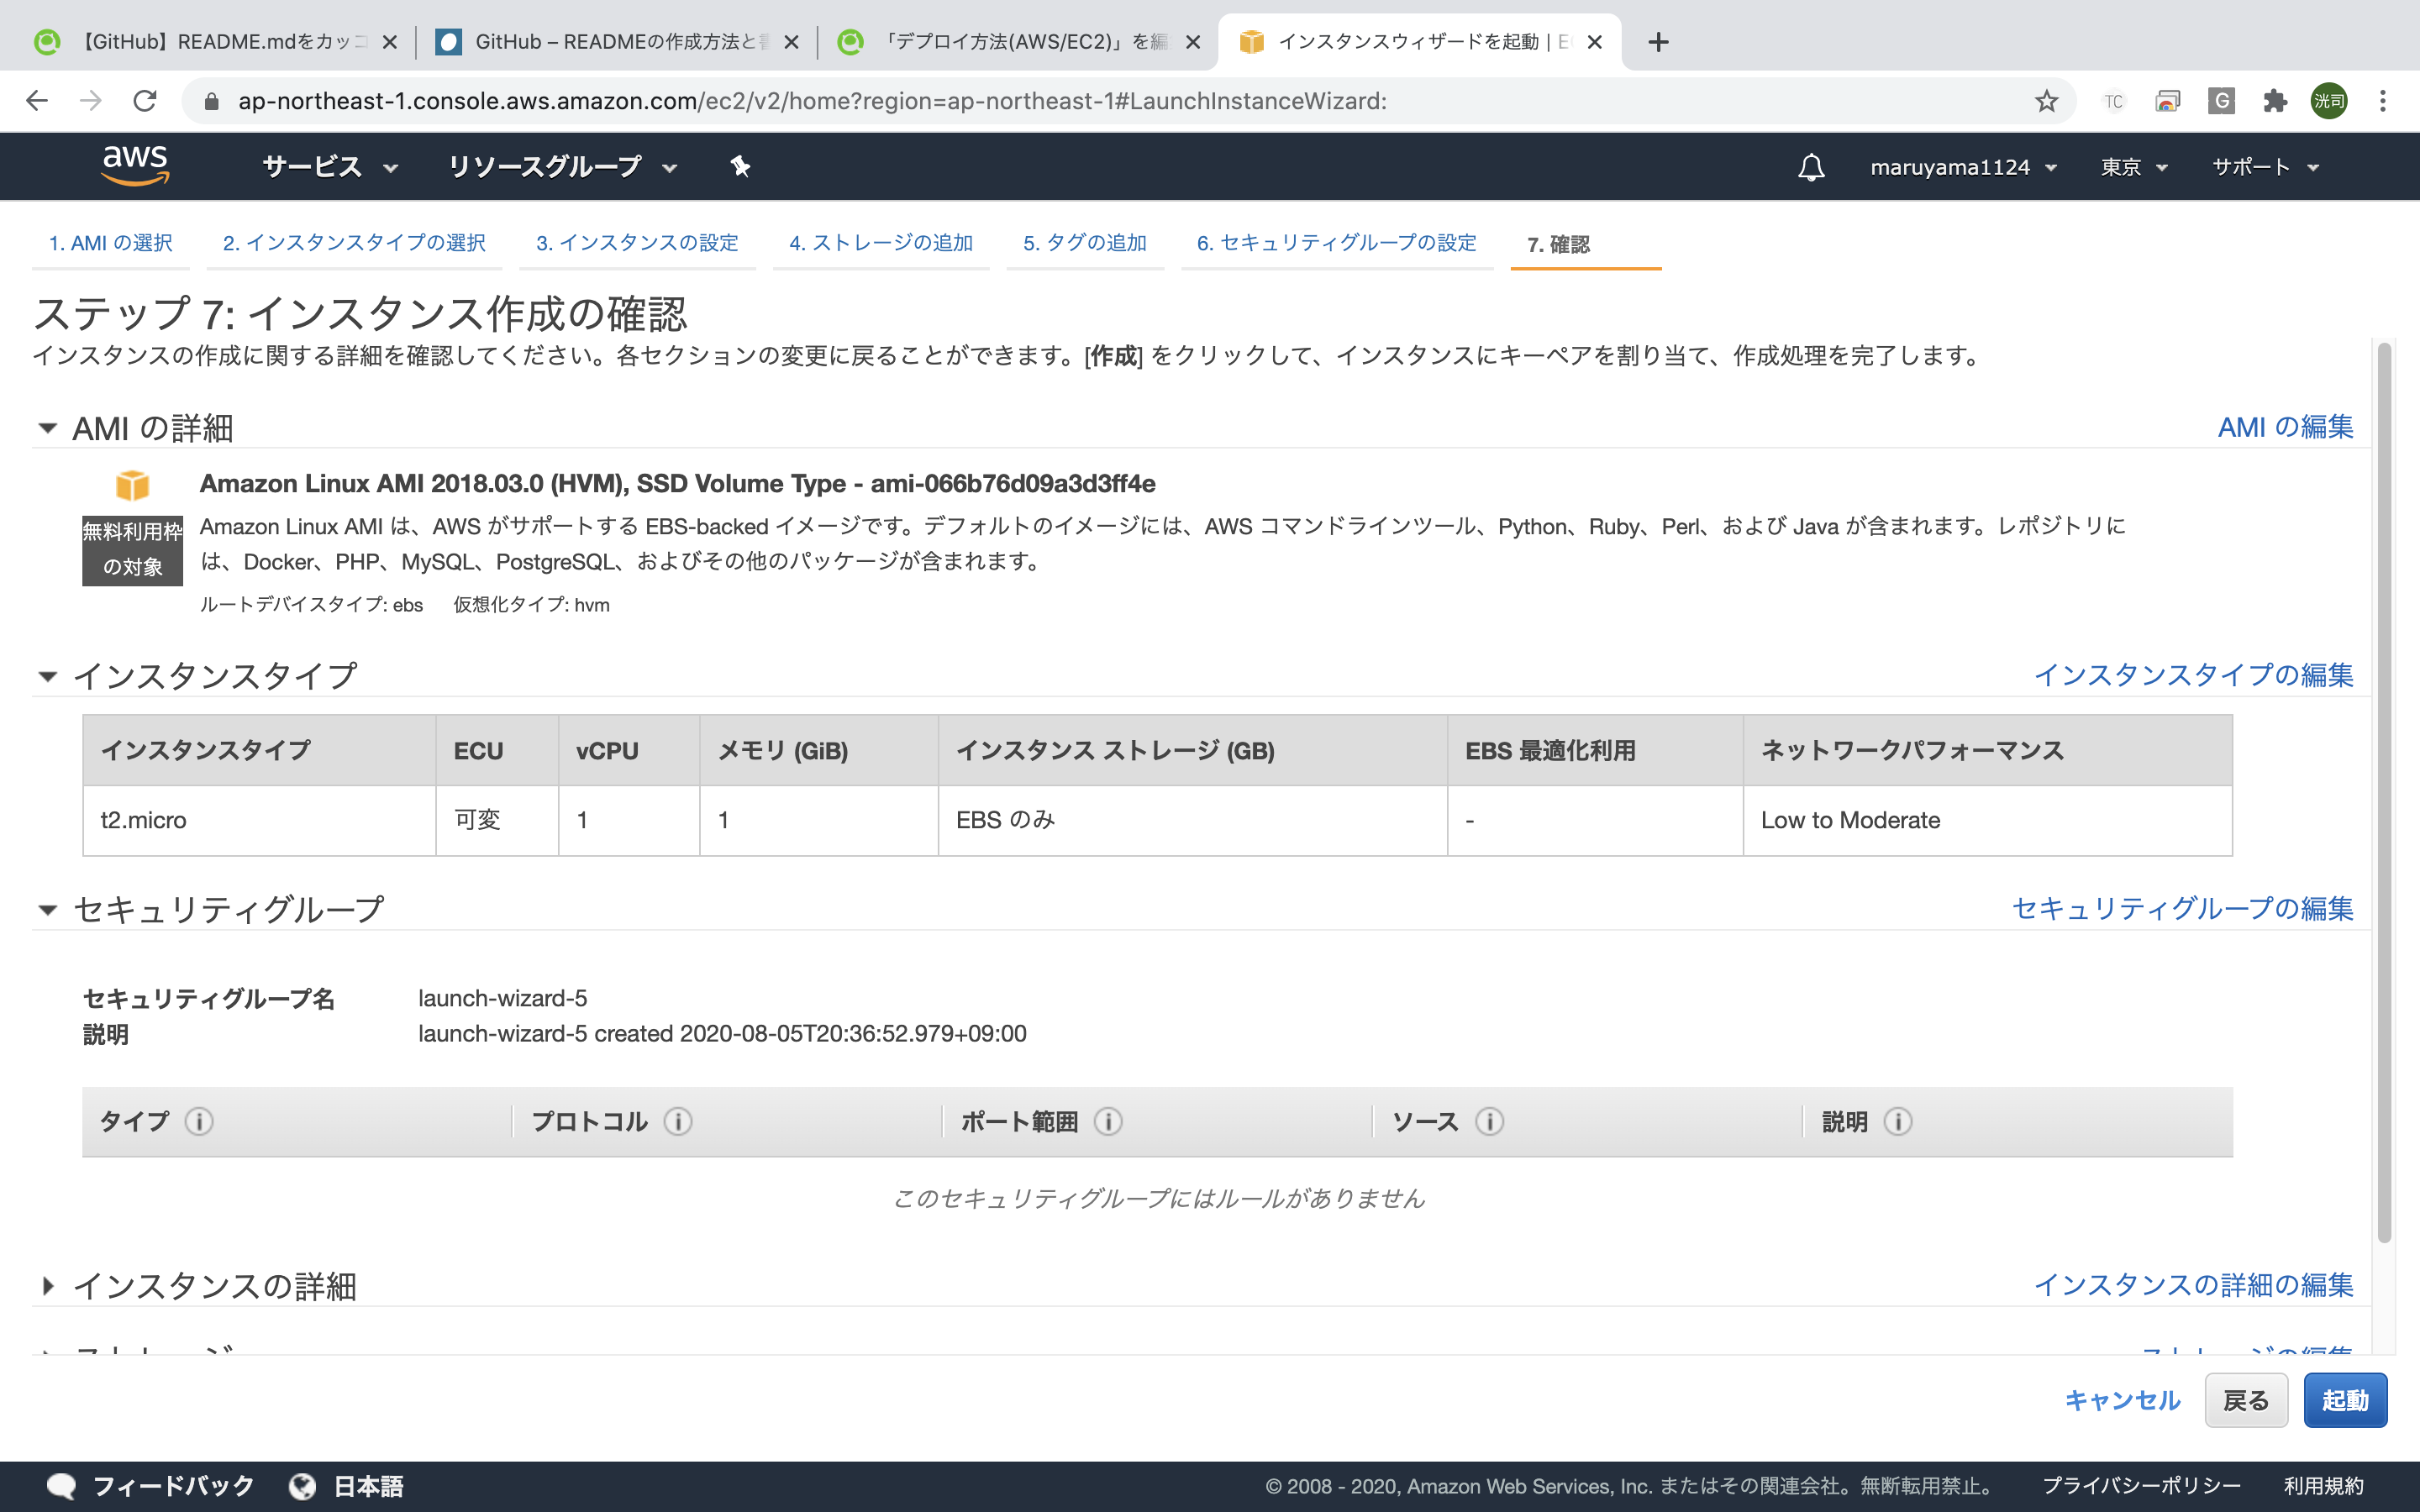Collapse the インスタンスタイプ section
This screenshot has width=2420, height=1512.
click(x=46, y=677)
